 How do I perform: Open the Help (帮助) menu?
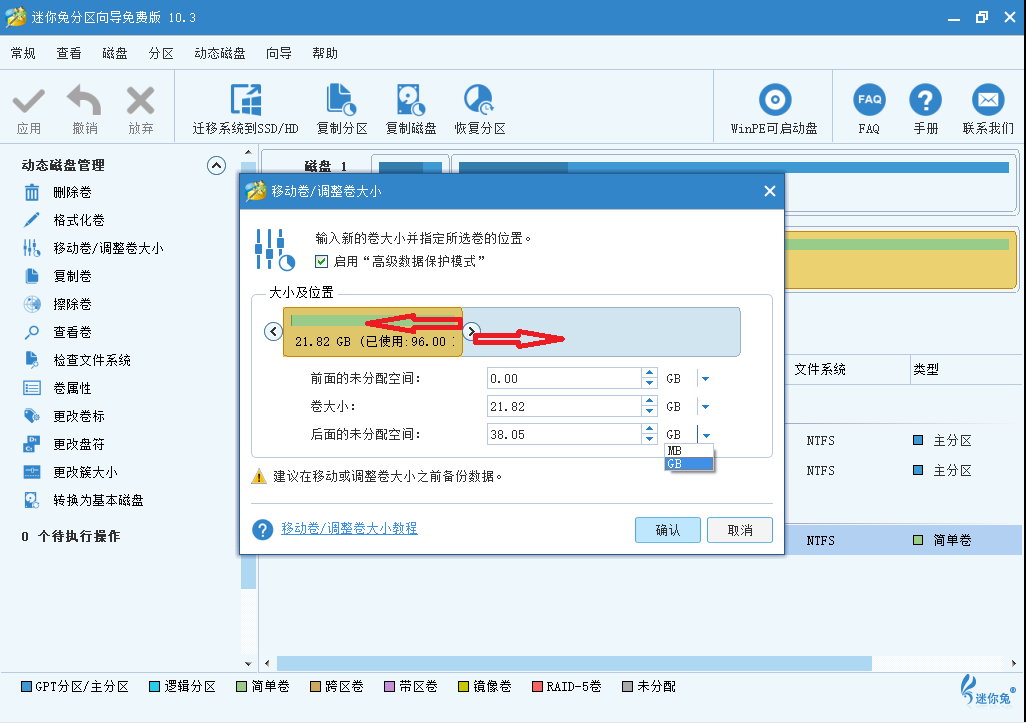click(325, 53)
